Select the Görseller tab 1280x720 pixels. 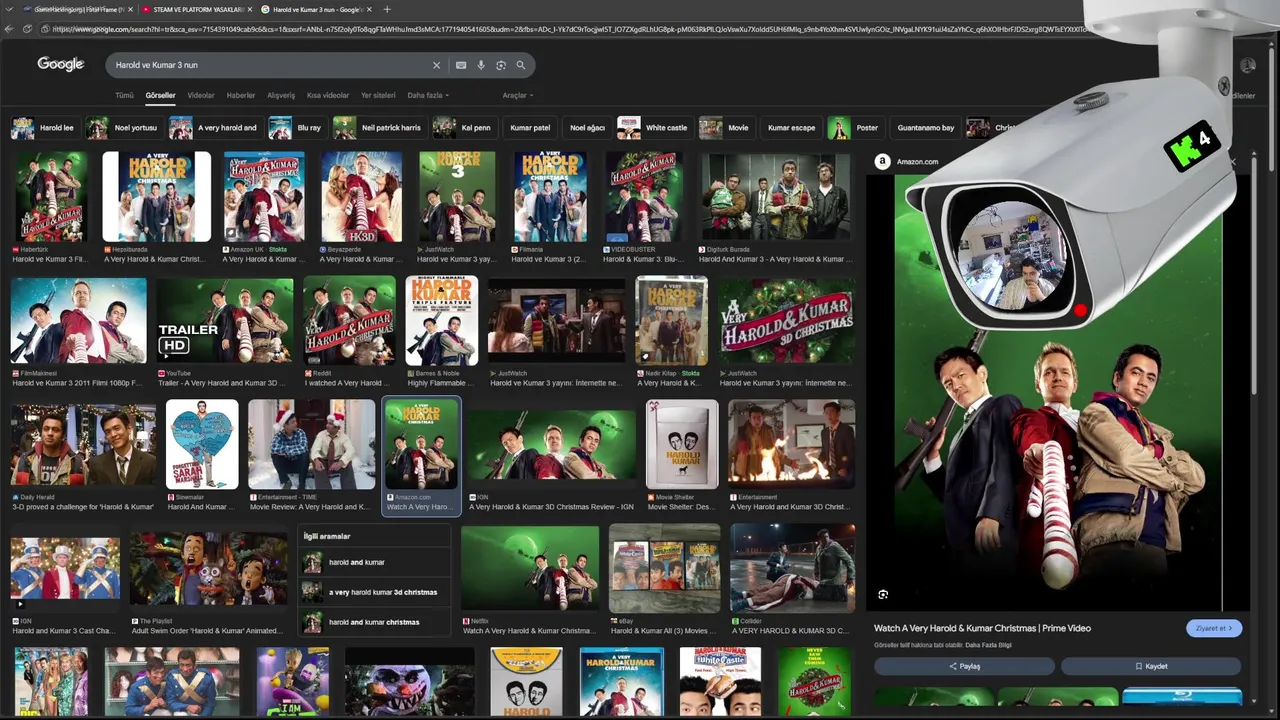tap(160, 96)
